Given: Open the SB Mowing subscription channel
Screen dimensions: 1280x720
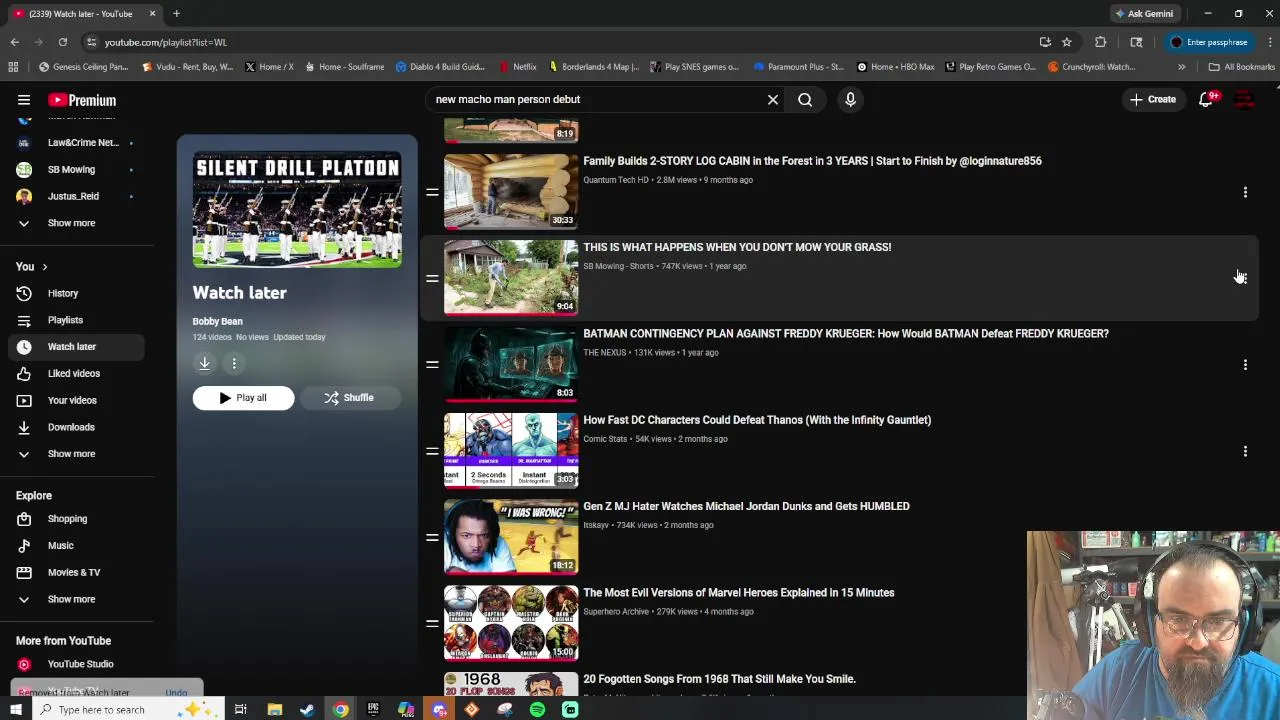Looking at the screenshot, I should (75, 169).
